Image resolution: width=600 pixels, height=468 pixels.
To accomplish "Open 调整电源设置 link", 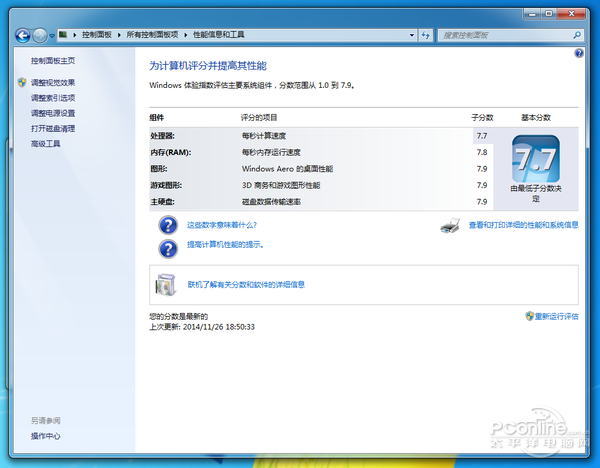I will [53, 113].
